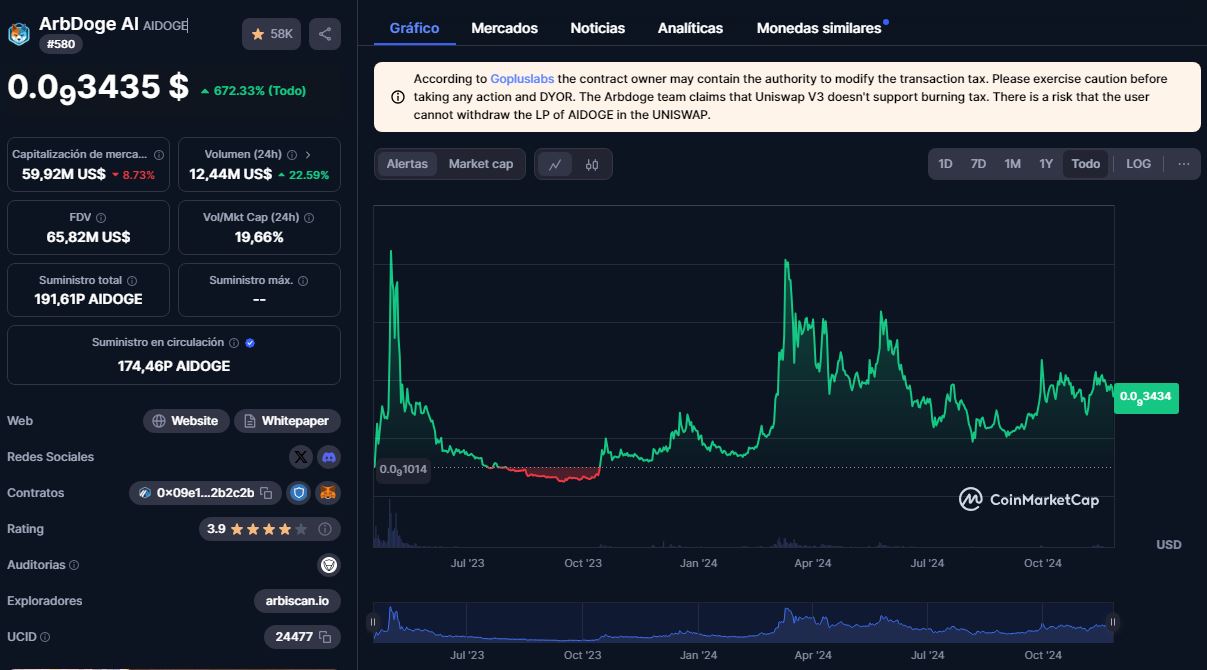
Task: Click the 672.33% (Todo) change indicator
Action: click(253, 91)
